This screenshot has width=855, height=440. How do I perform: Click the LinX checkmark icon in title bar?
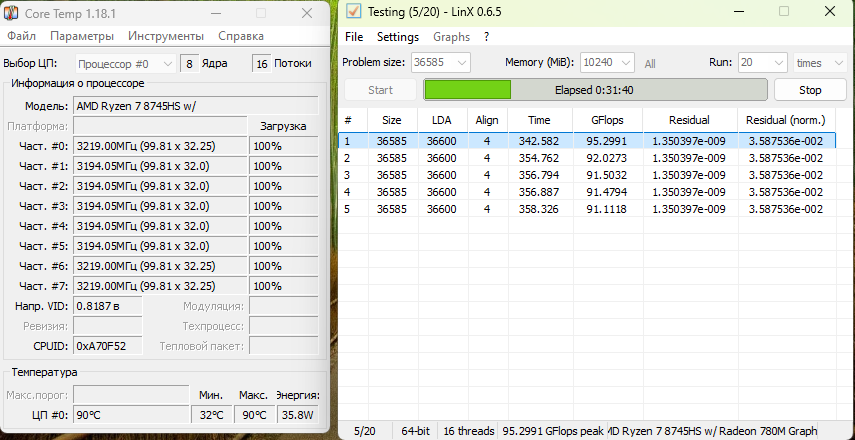pos(353,11)
